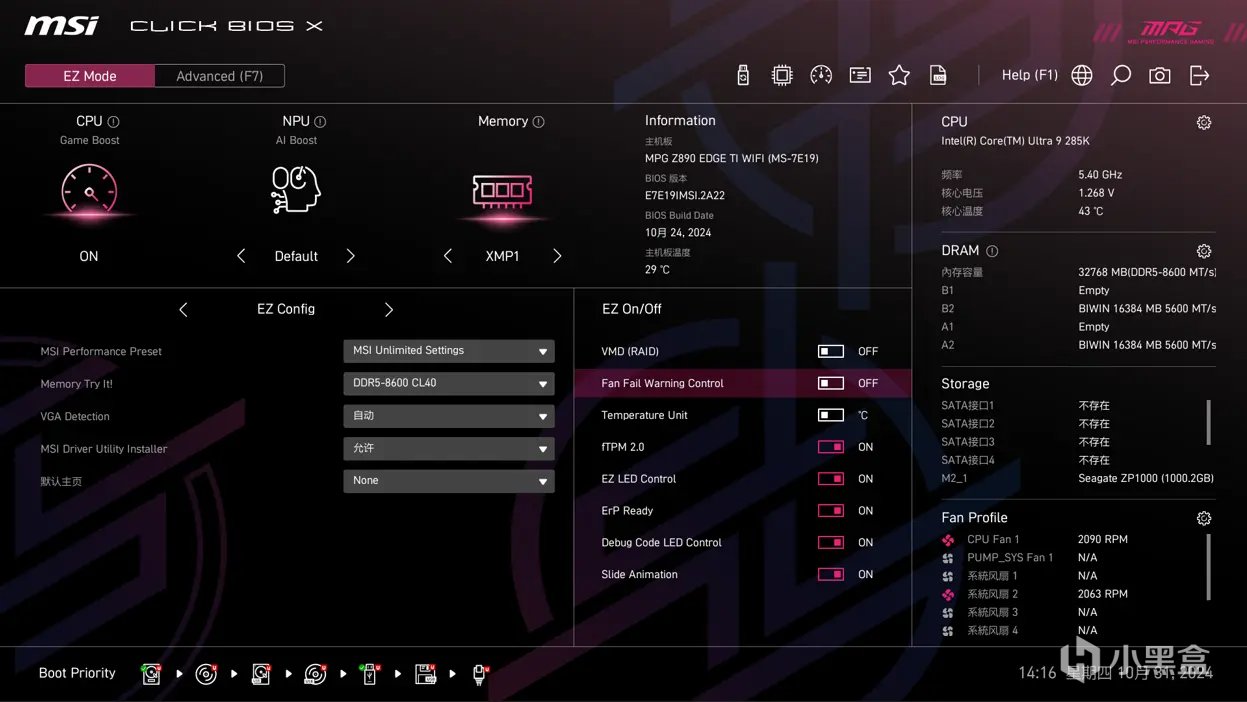This screenshot has height=702, width=1247.
Task: Select the second boot device disc icon
Action: [206, 674]
